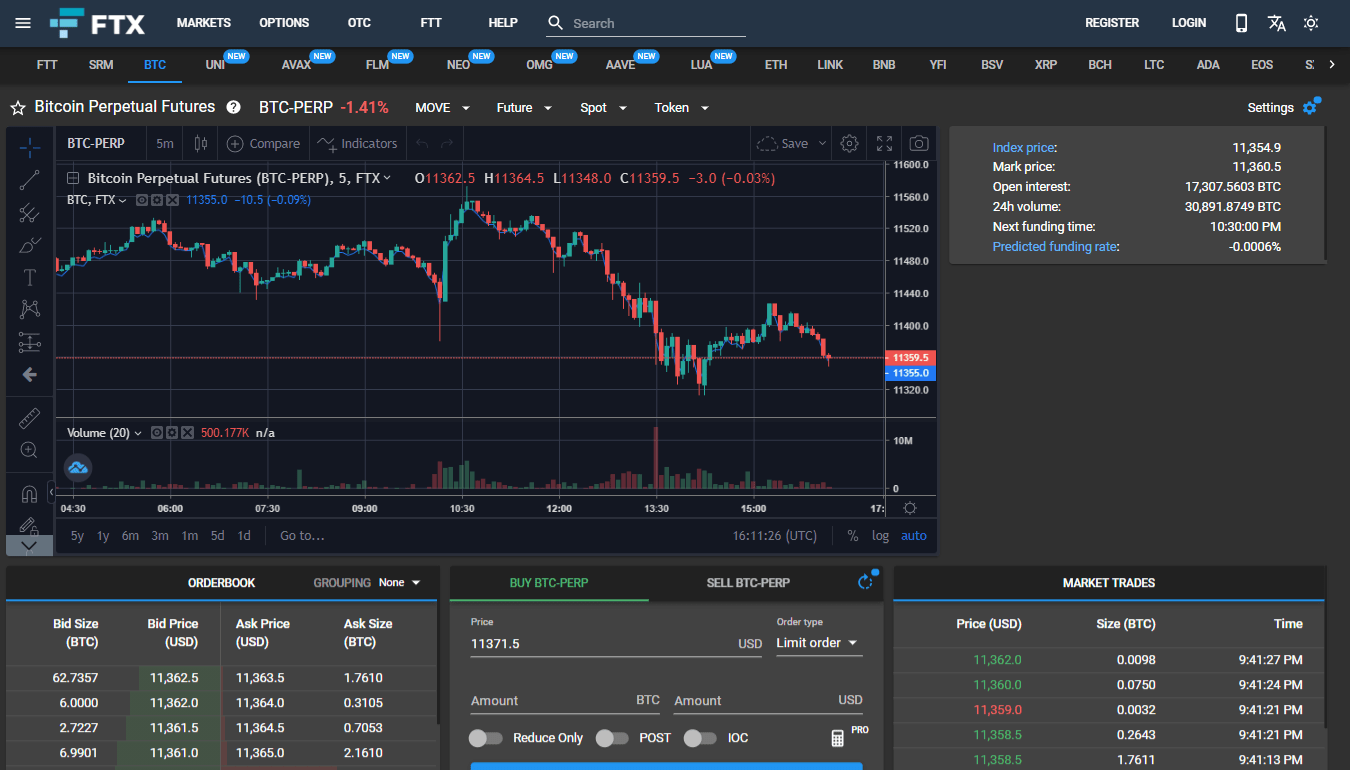This screenshot has height=770, width=1350.
Task: Open the Indicators button
Action: 357,143
